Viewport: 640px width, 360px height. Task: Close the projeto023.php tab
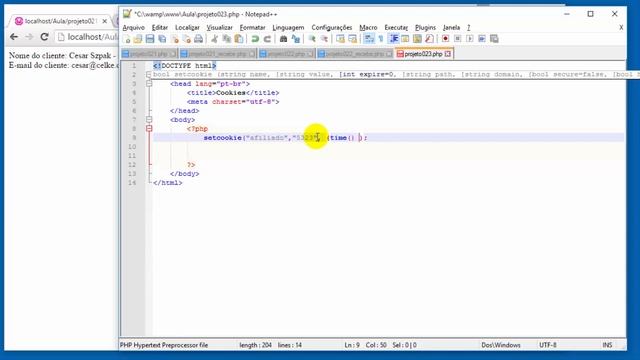point(448,54)
